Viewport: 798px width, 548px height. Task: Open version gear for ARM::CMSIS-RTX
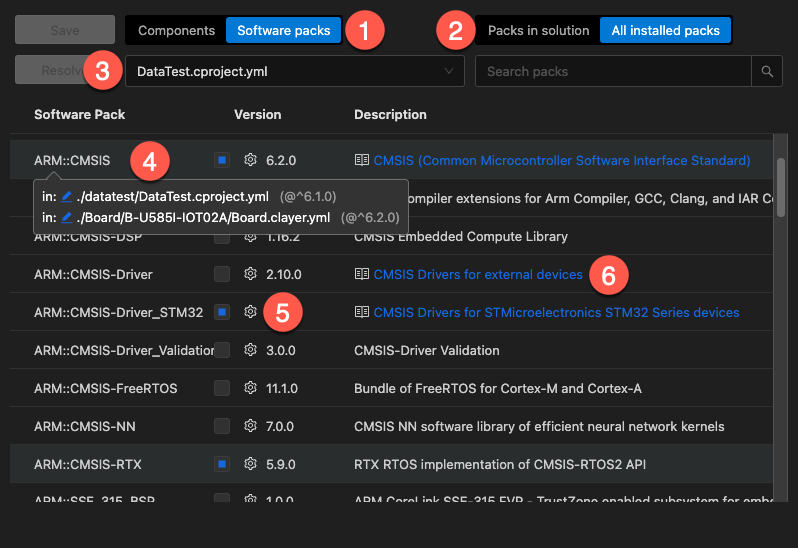click(x=250, y=464)
